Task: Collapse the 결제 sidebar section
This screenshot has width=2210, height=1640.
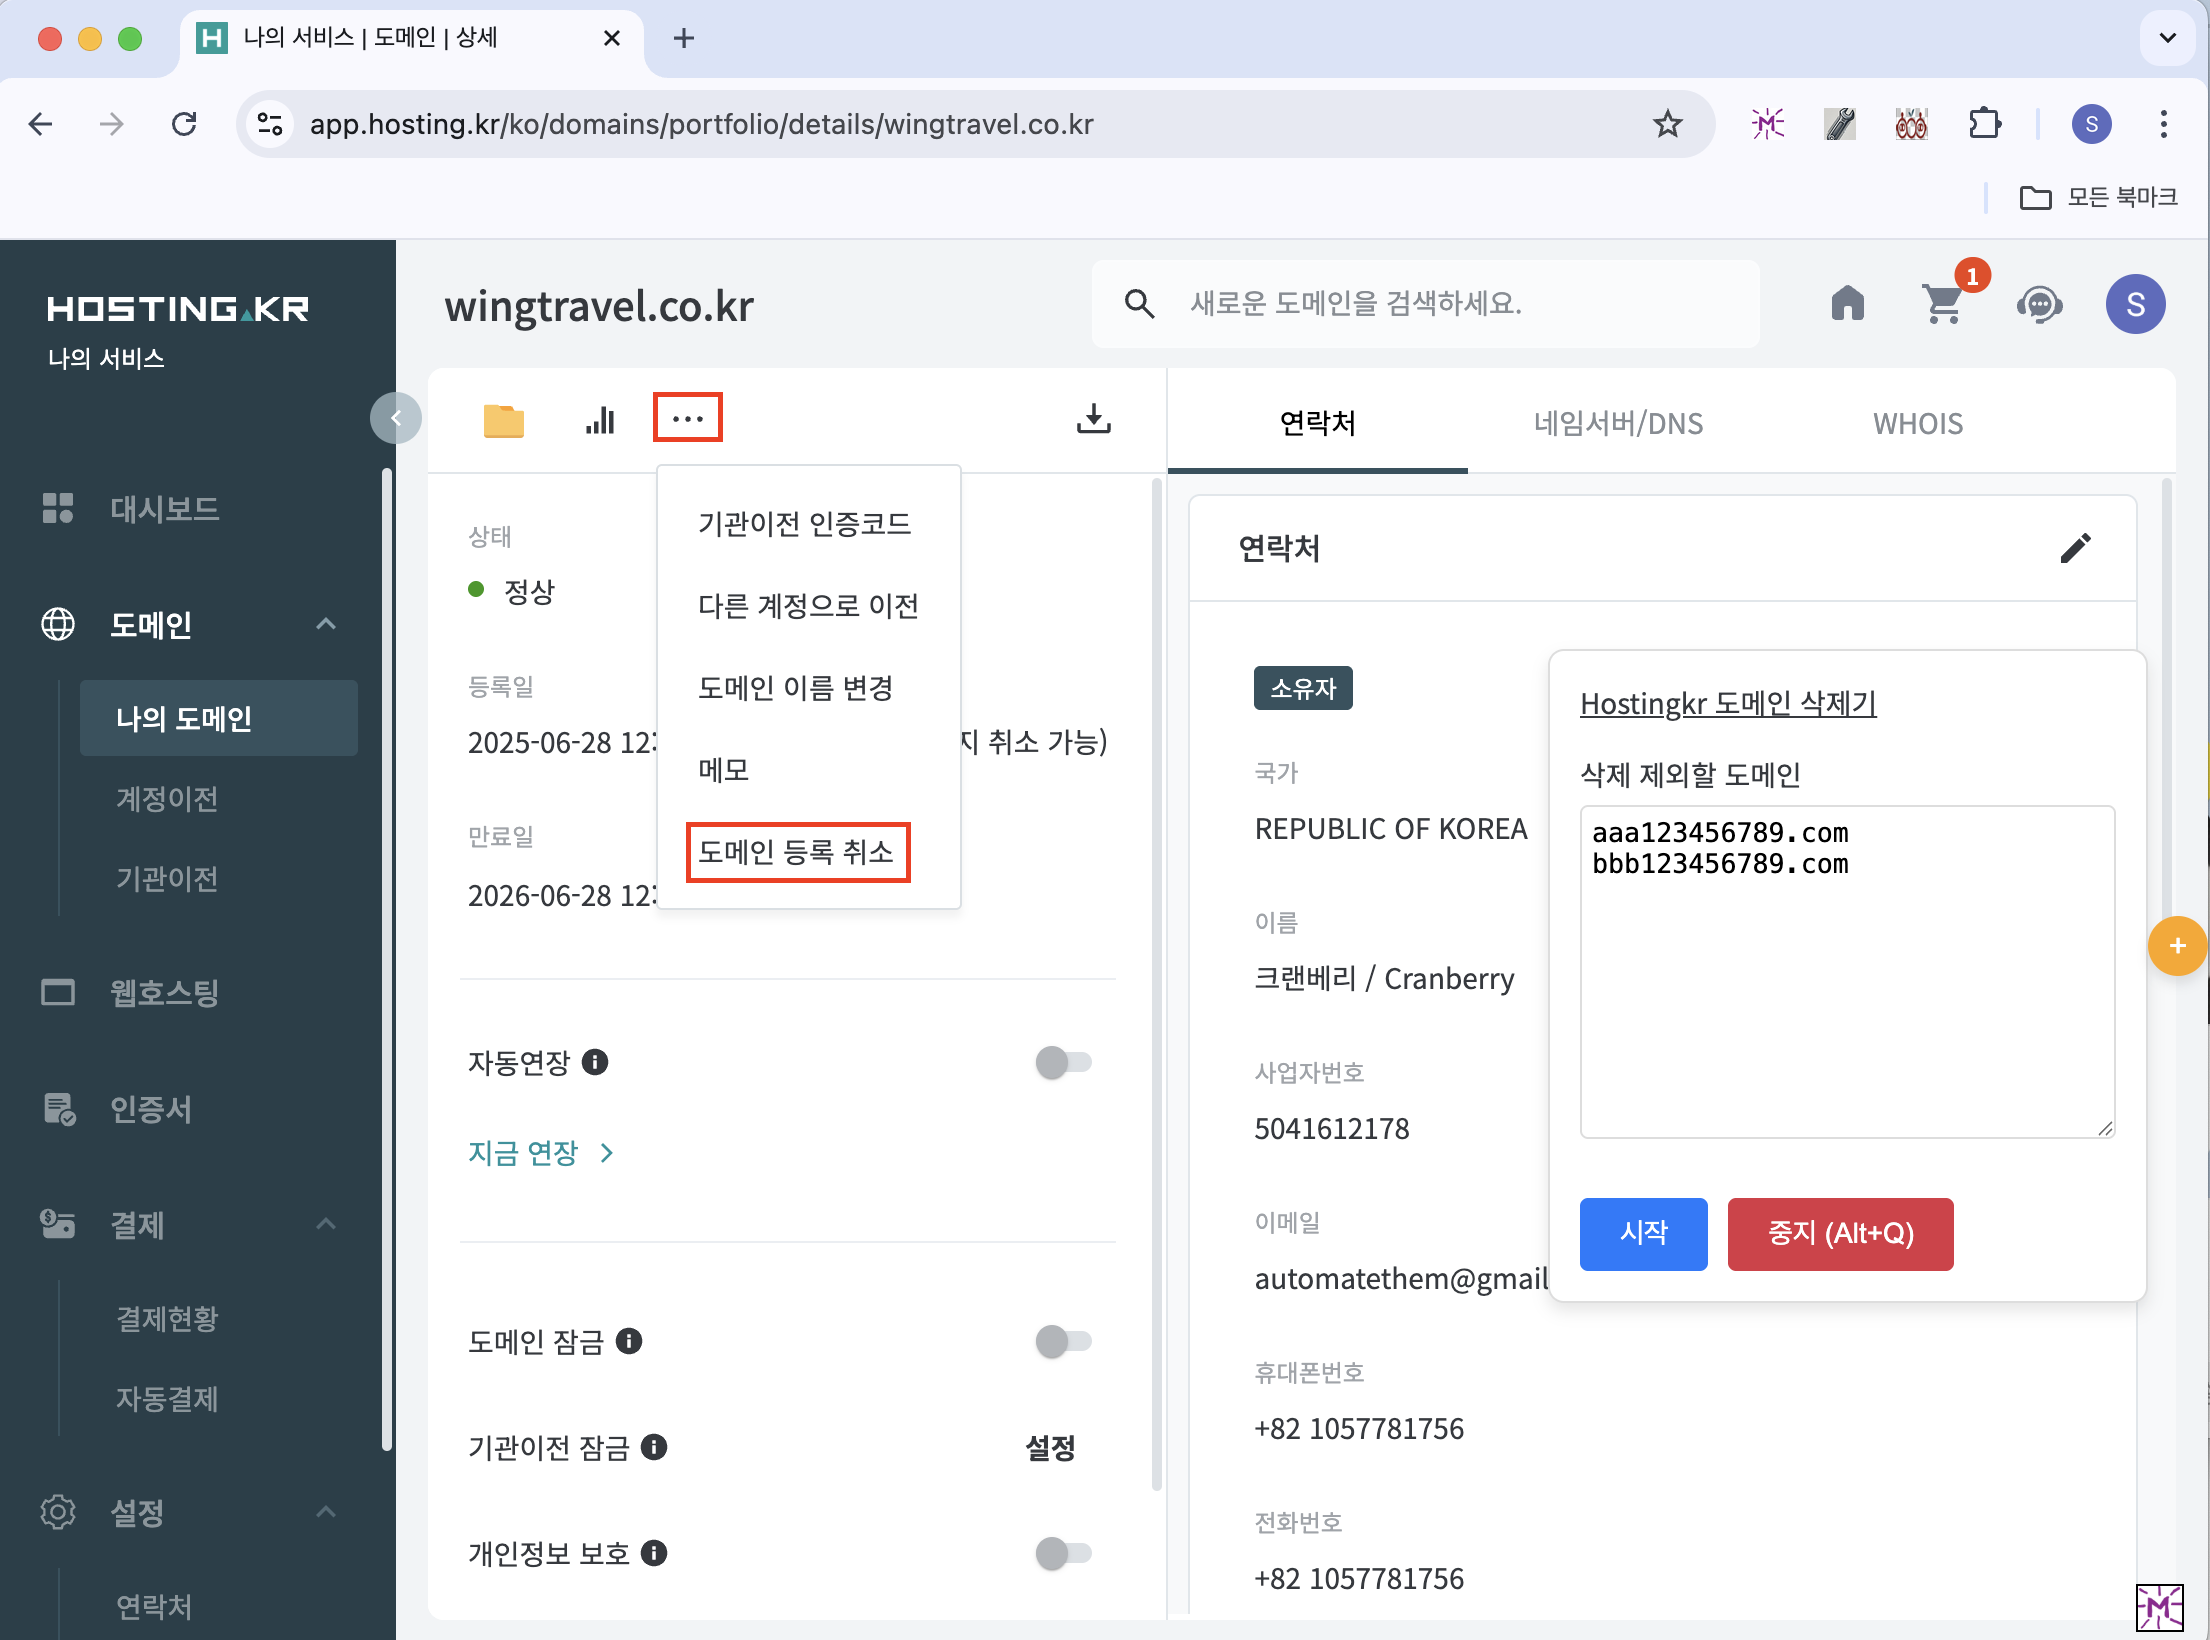Action: tap(326, 1224)
